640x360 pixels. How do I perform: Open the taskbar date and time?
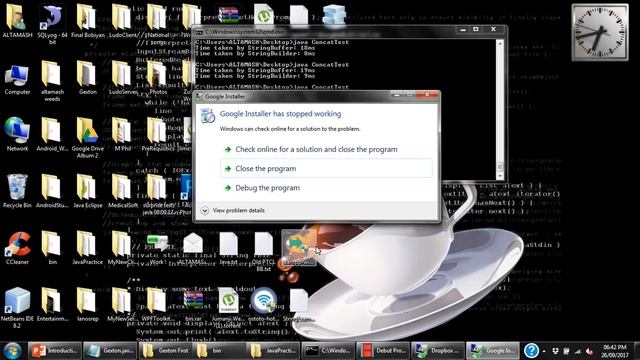[x=614, y=351]
